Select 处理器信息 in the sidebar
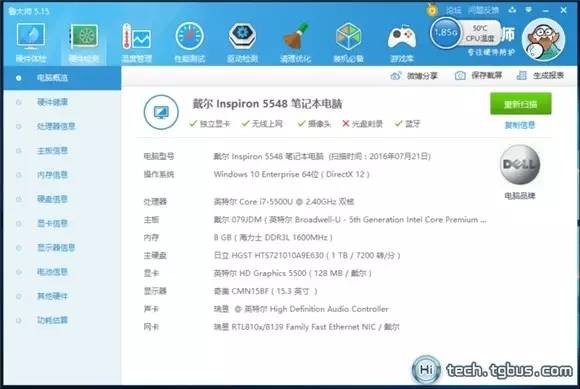 coord(55,126)
